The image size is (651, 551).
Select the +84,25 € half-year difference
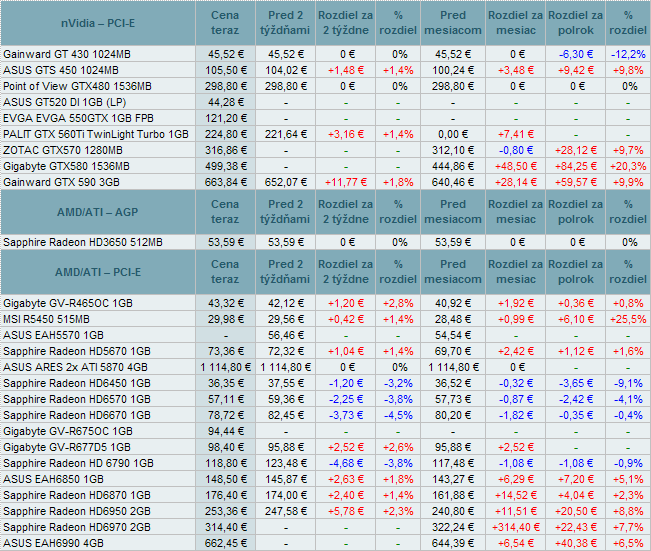576,167
